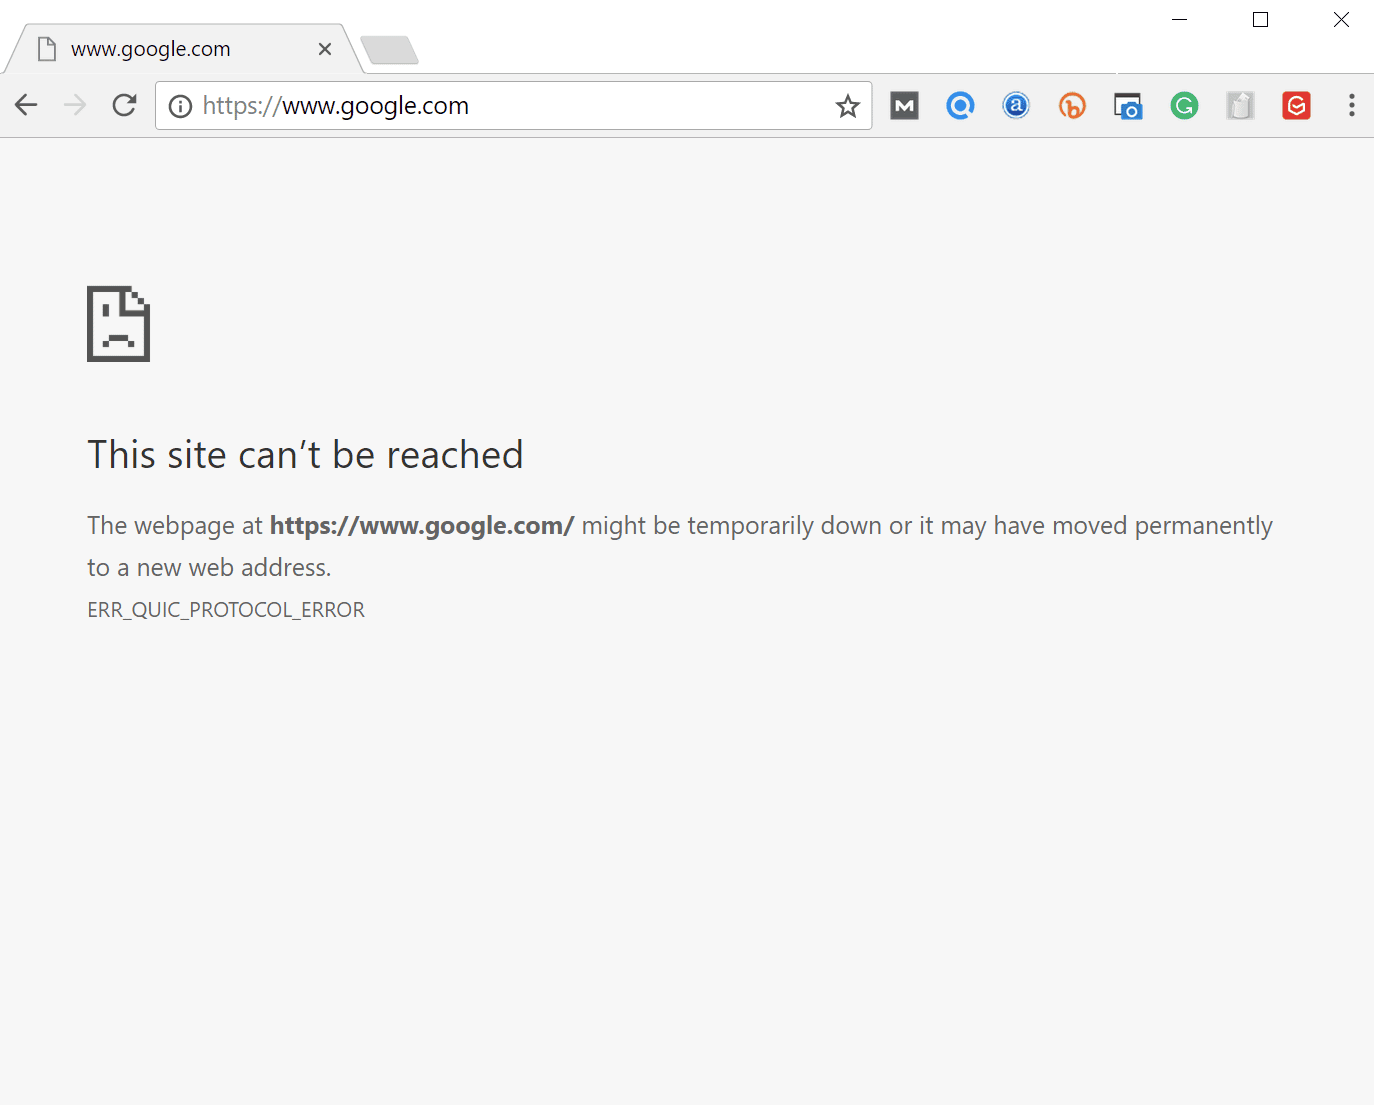The height and width of the screenshot is (1105, 1374).
Task: Click the page info icon in address bar
Action: click(x=180, y=105)
